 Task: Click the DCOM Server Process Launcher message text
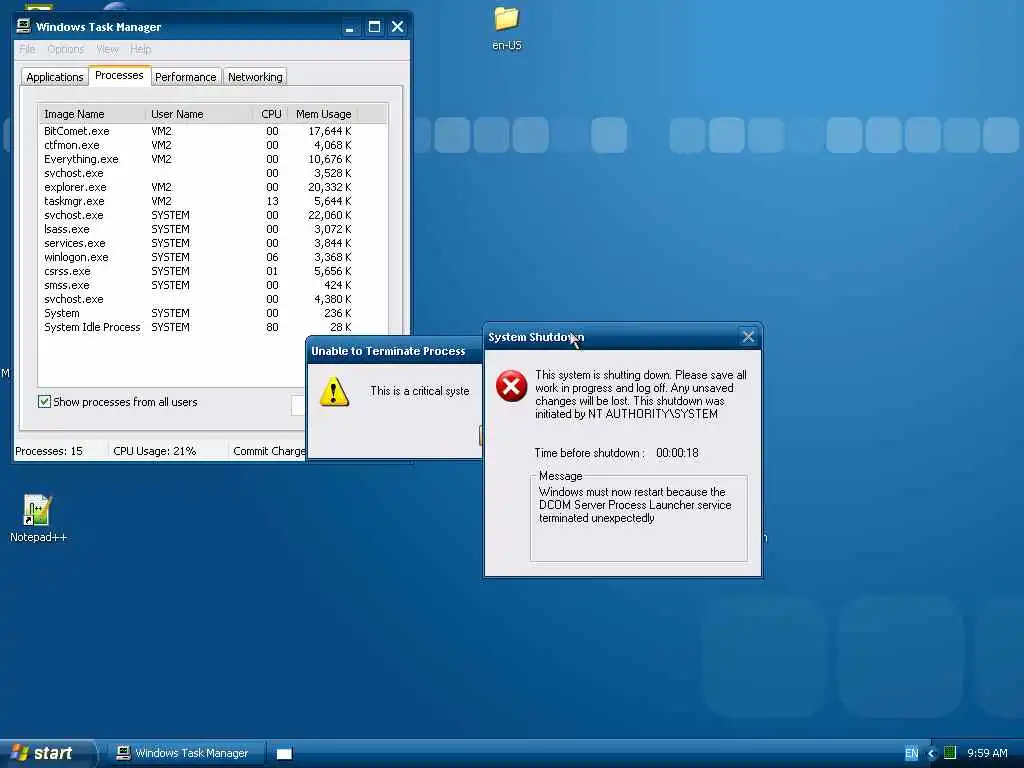tap(635, 505)
